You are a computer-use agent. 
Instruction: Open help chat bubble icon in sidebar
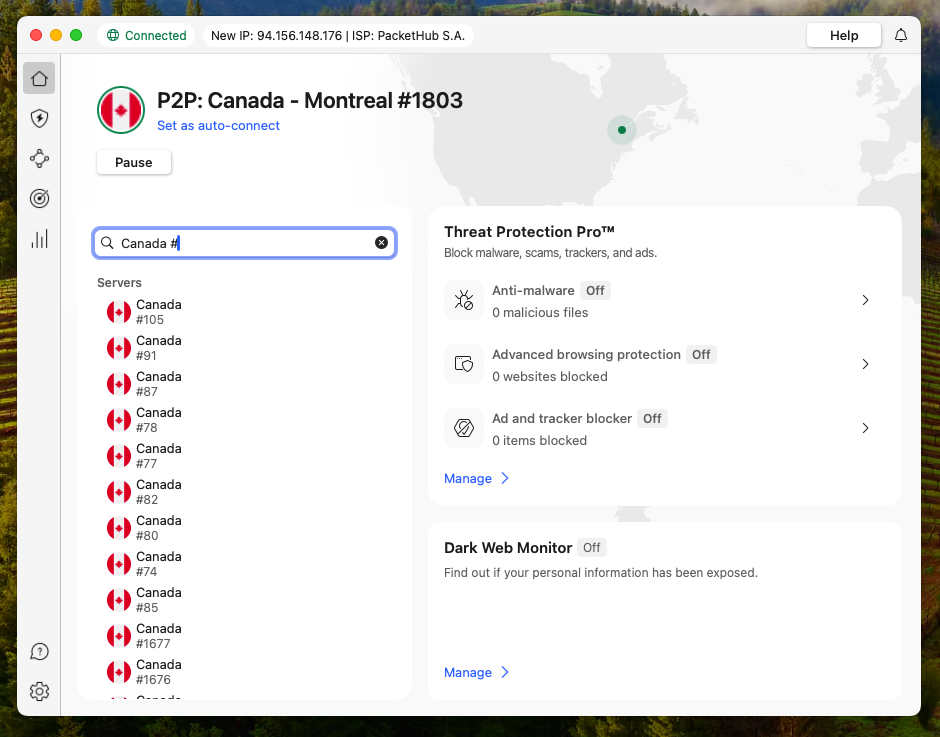tap(39, 651)
